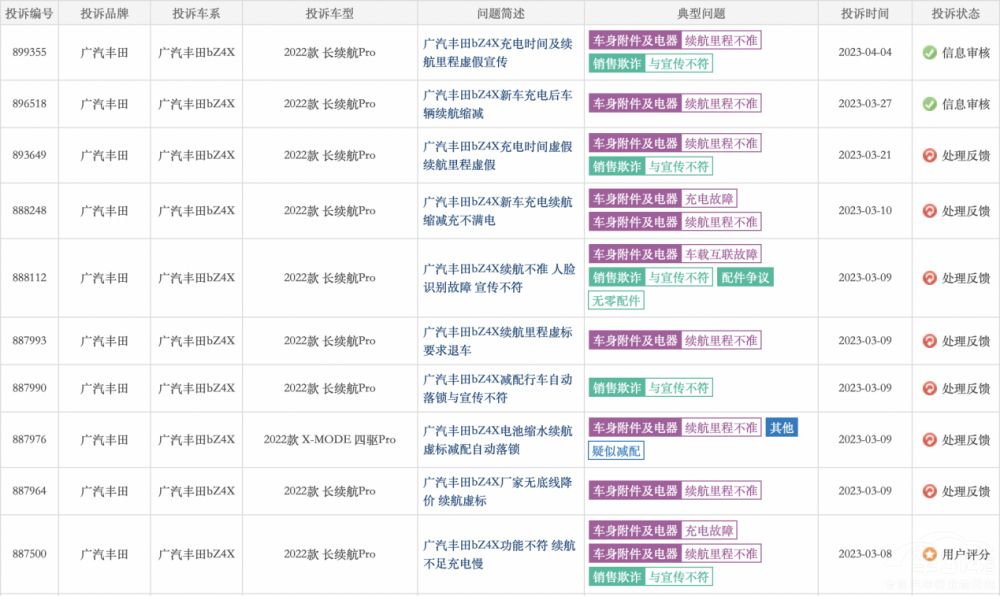
Task: Click the 2022款 X-MODE 四驱Pro model cell
Action: 329,440
